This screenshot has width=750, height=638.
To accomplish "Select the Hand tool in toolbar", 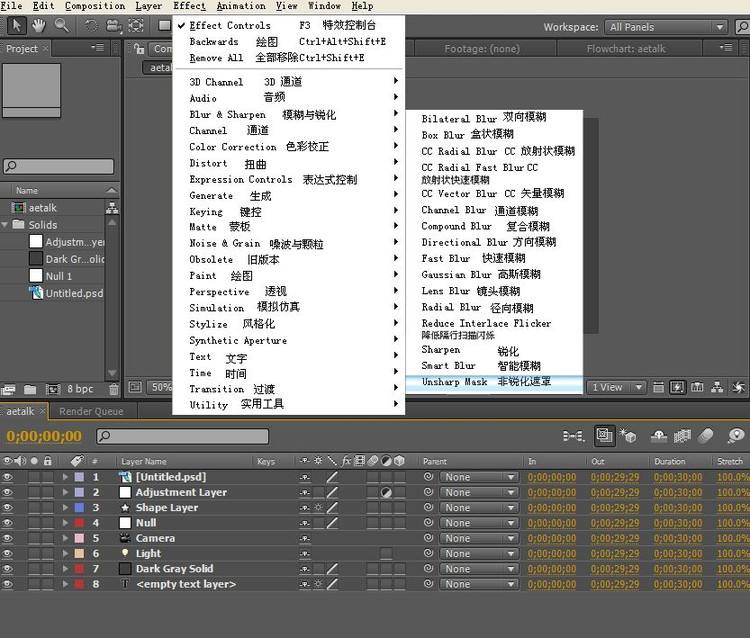I will point(39,25).
